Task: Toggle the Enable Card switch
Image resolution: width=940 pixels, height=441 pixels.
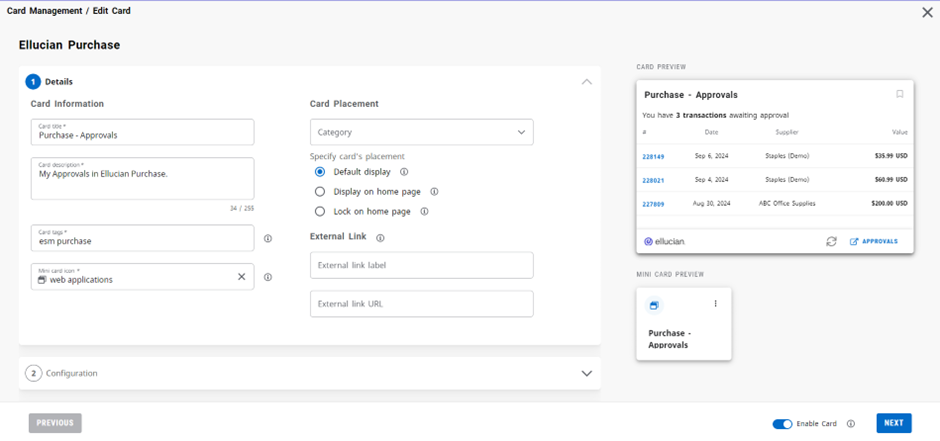Action: pyautogui.click(x=782, y=424)
